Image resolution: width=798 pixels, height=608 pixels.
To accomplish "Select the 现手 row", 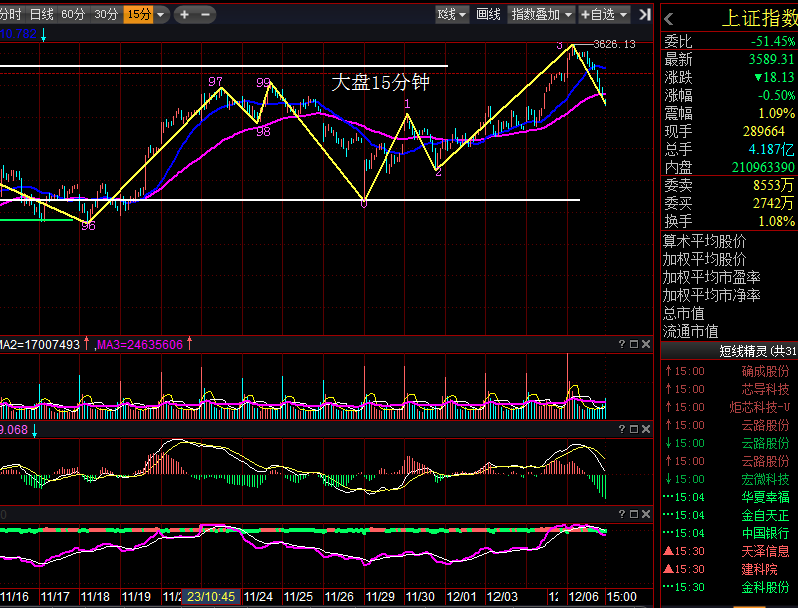I will [x=729, y=131].
